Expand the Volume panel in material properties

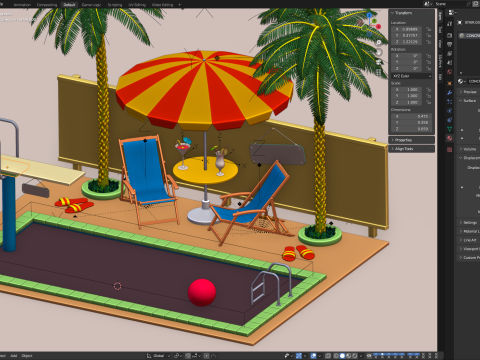[469, 149]
